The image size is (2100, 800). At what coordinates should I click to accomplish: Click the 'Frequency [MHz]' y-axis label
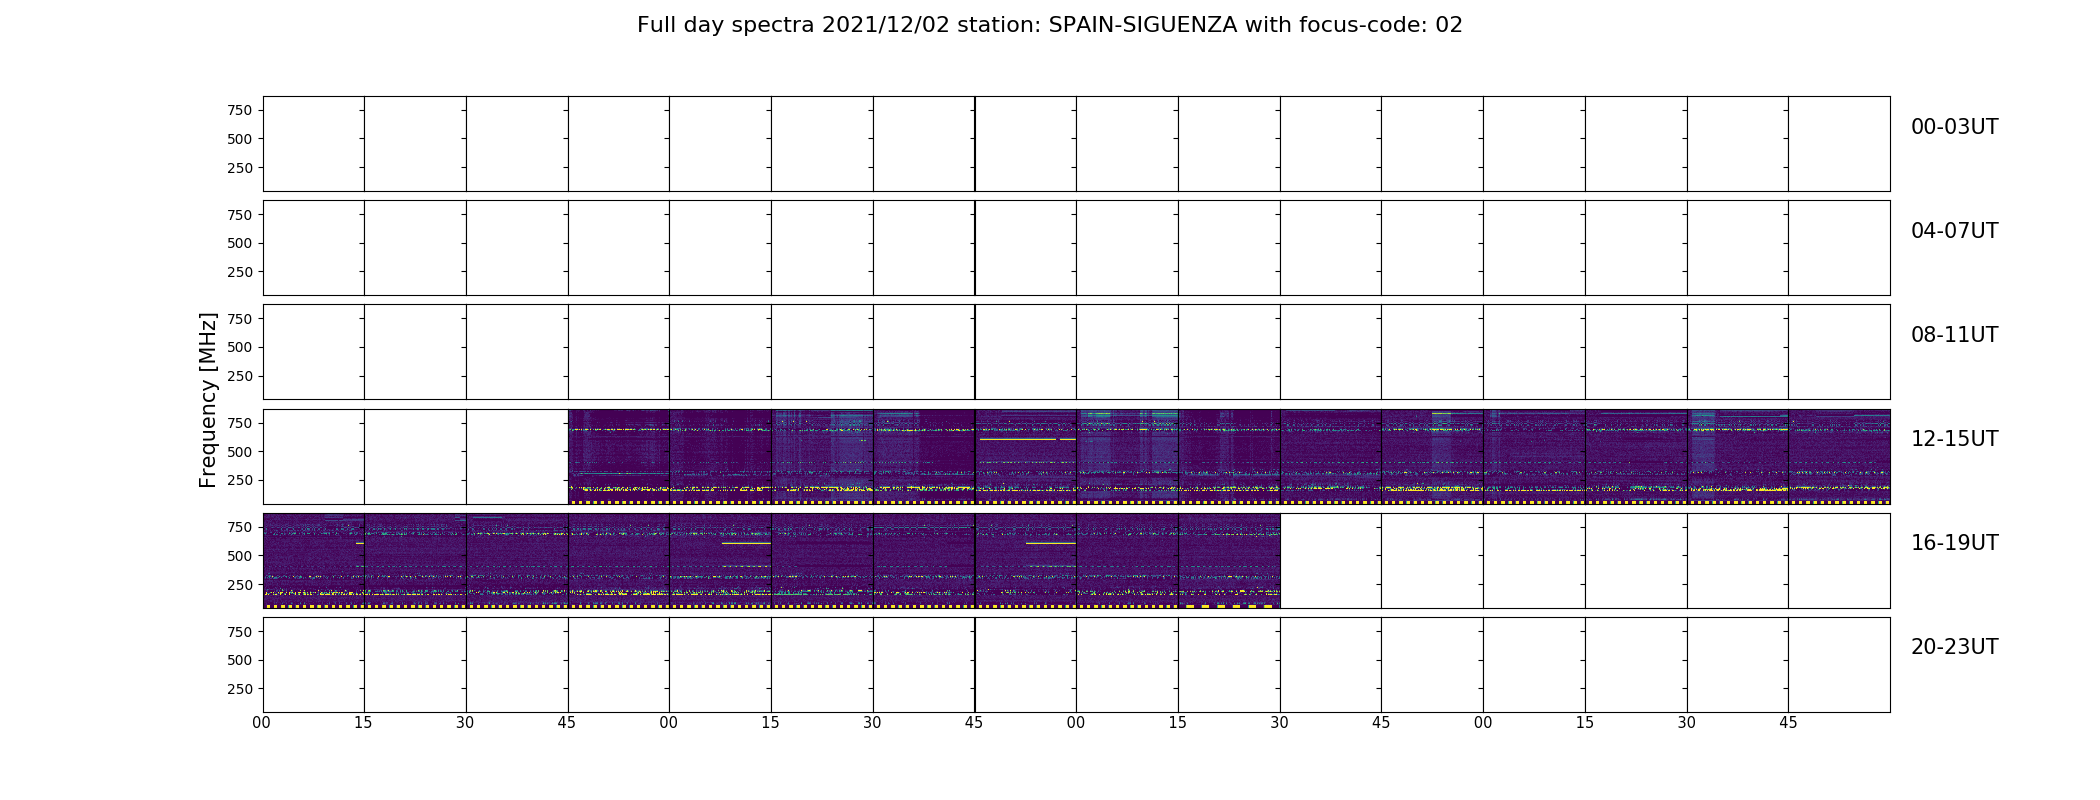(208, 400)
